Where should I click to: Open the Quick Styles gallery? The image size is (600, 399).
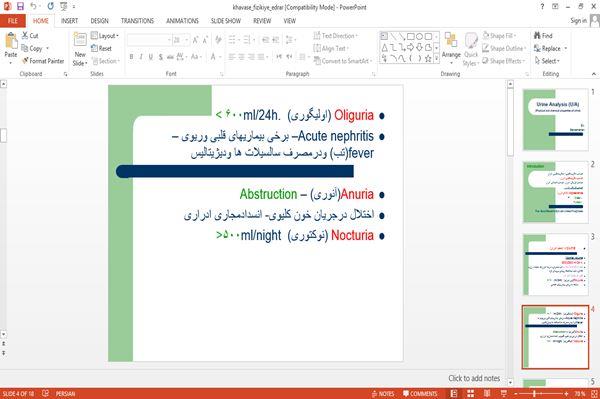coord(471,50)
